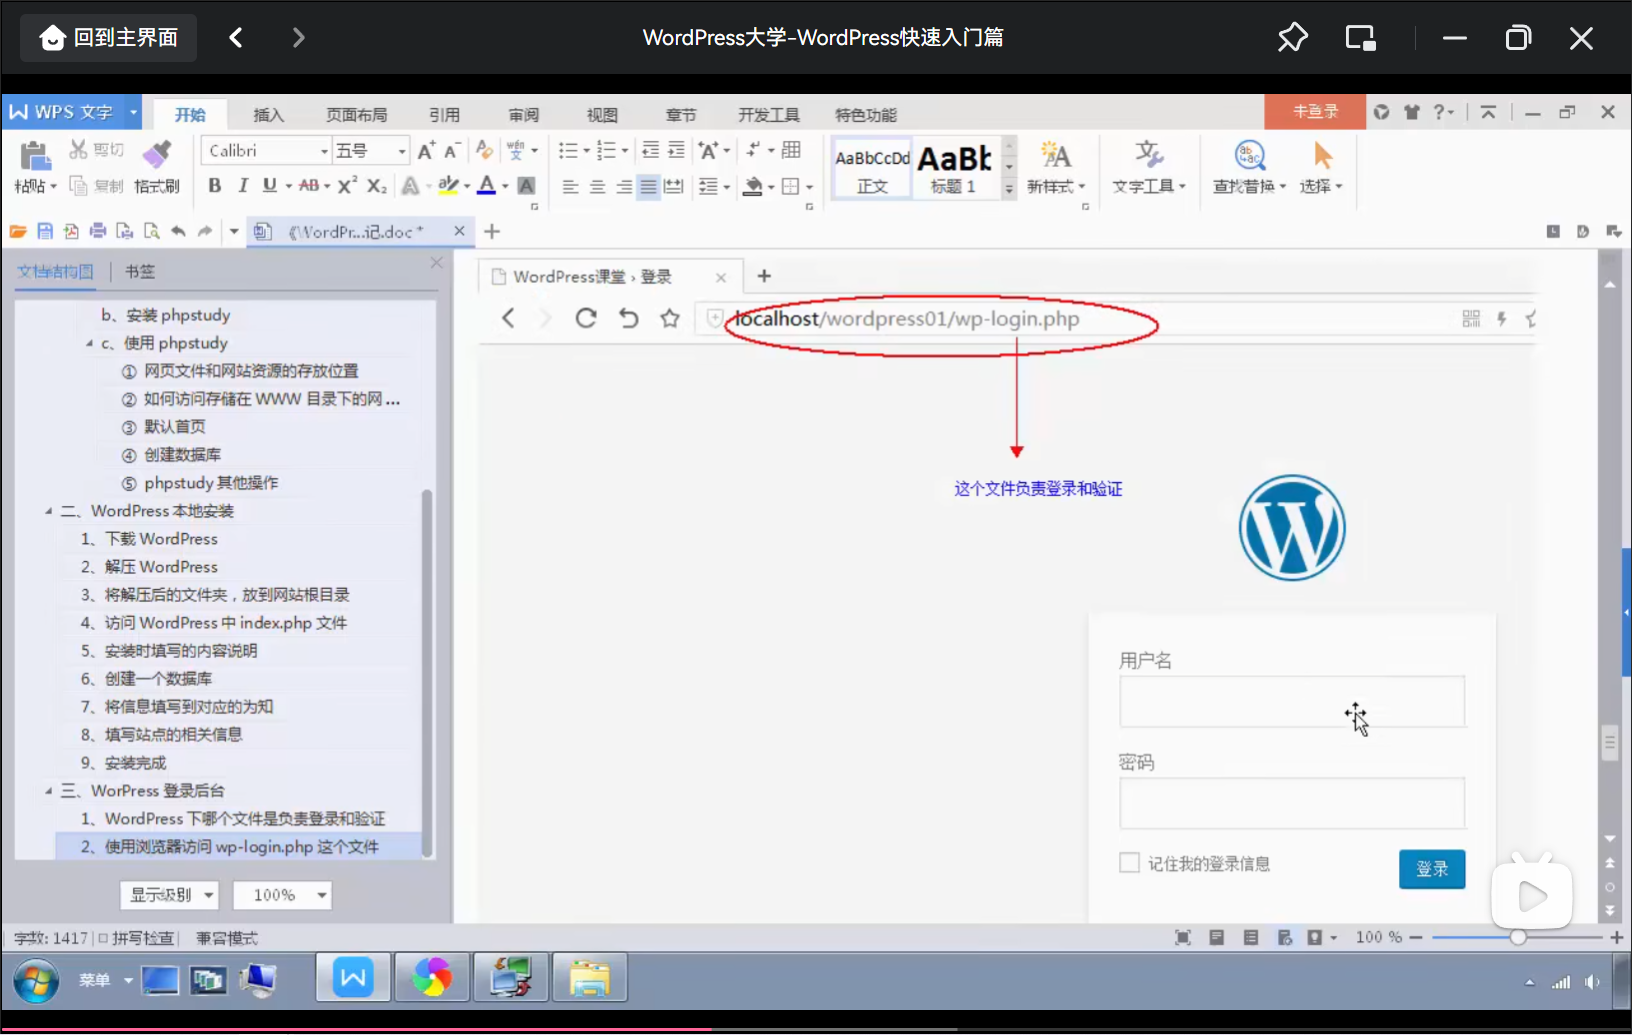
Task: Center align text
Action: pos(597,187)
